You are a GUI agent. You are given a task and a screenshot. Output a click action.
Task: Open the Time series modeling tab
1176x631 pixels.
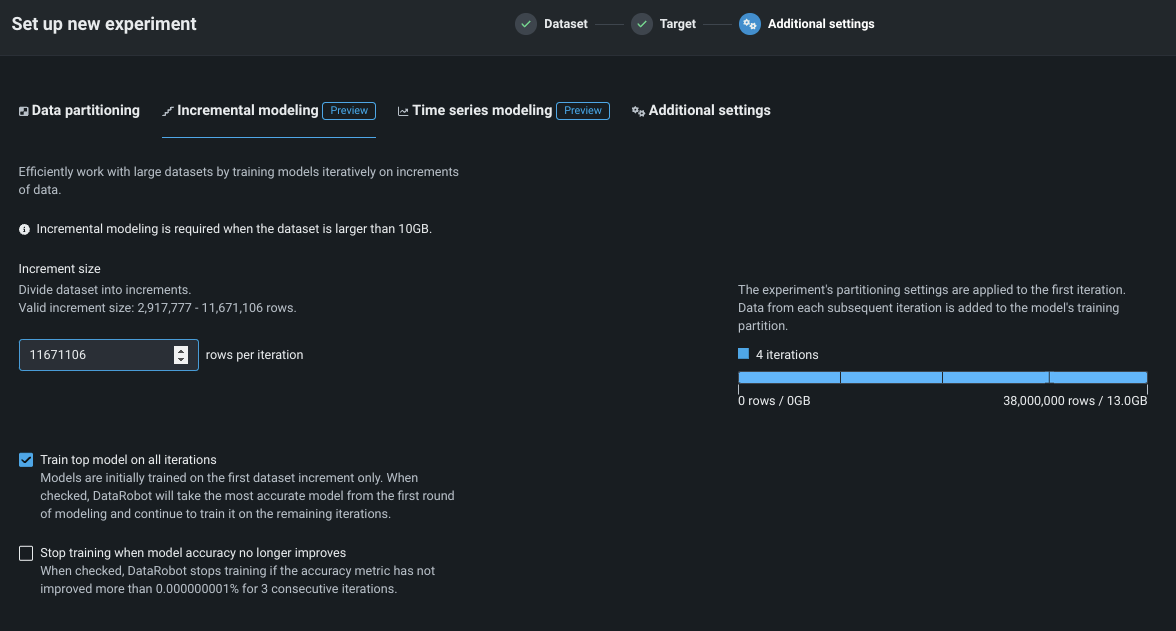pos(481,110)
